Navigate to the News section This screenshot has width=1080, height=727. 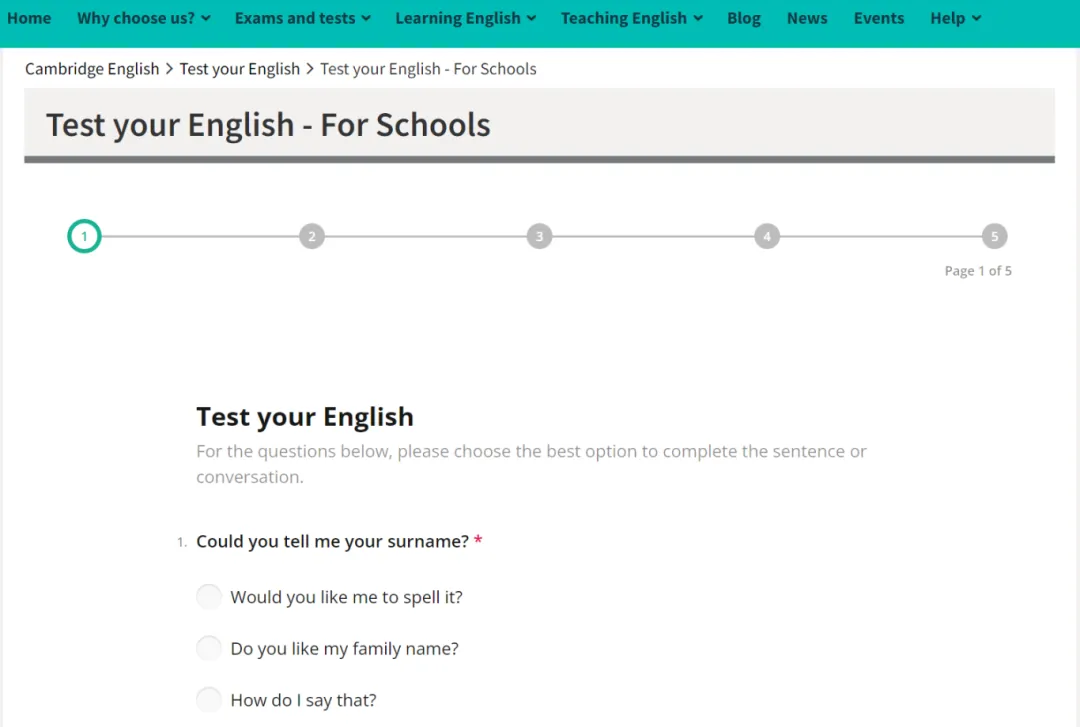tap(807, 18)
